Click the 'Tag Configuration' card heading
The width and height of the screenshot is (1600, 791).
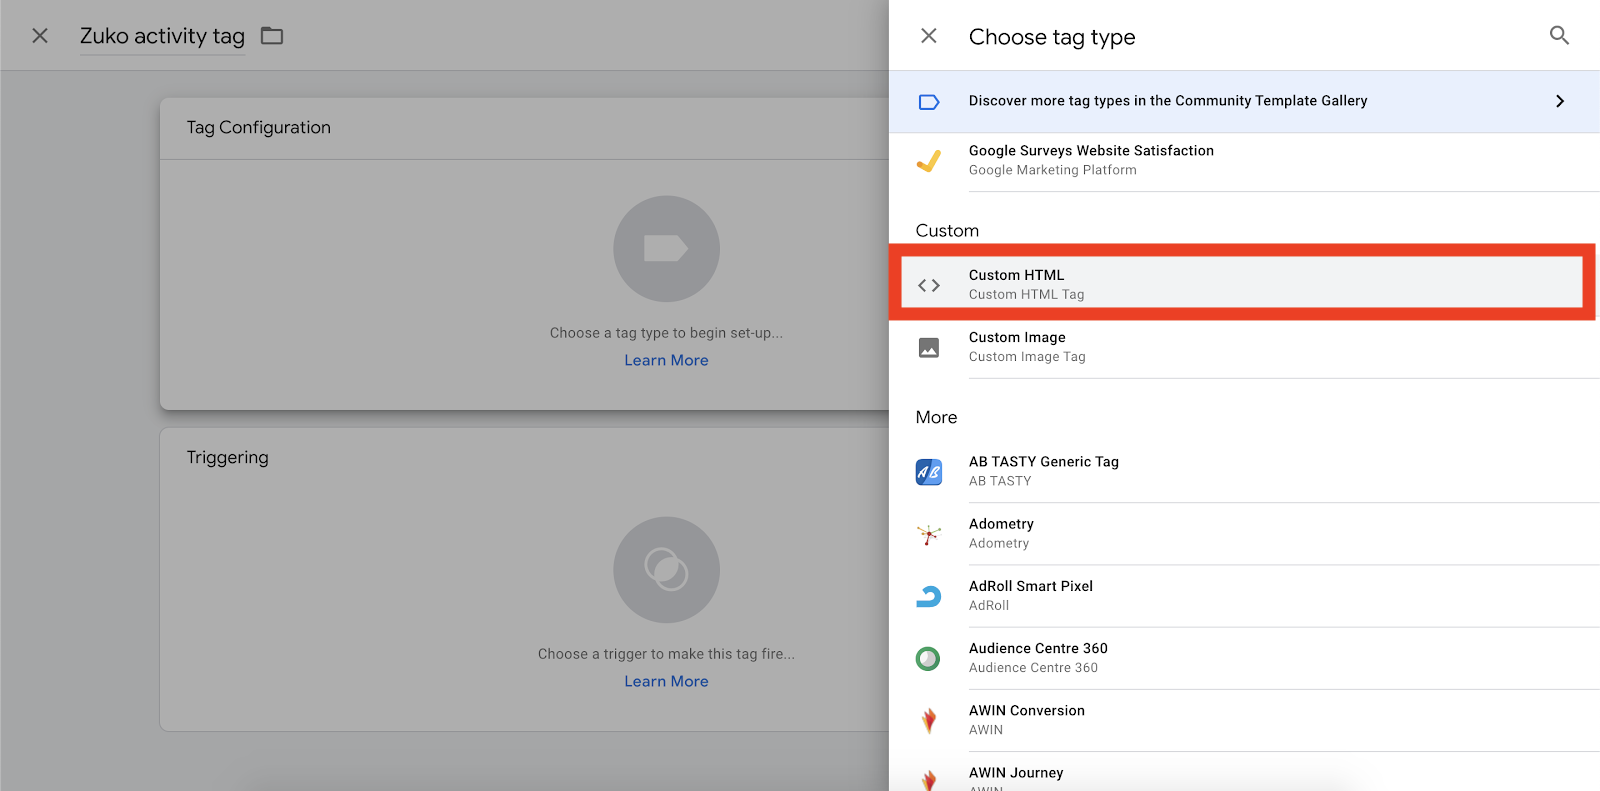[258, 127]
